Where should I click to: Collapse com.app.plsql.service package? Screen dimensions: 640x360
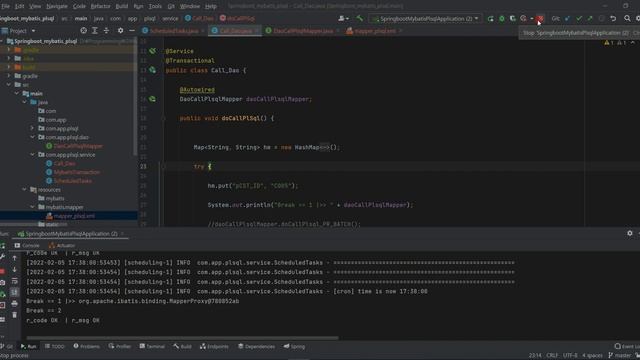[x=32, y=155]
